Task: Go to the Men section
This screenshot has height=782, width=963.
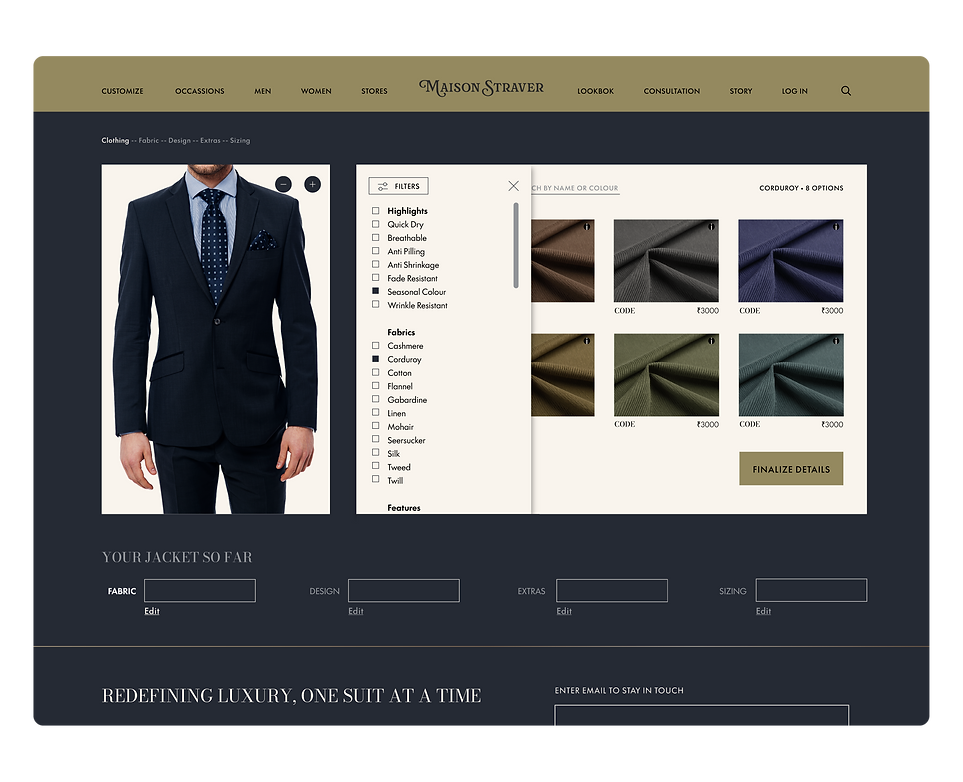Action: click(x=263, y=91)
